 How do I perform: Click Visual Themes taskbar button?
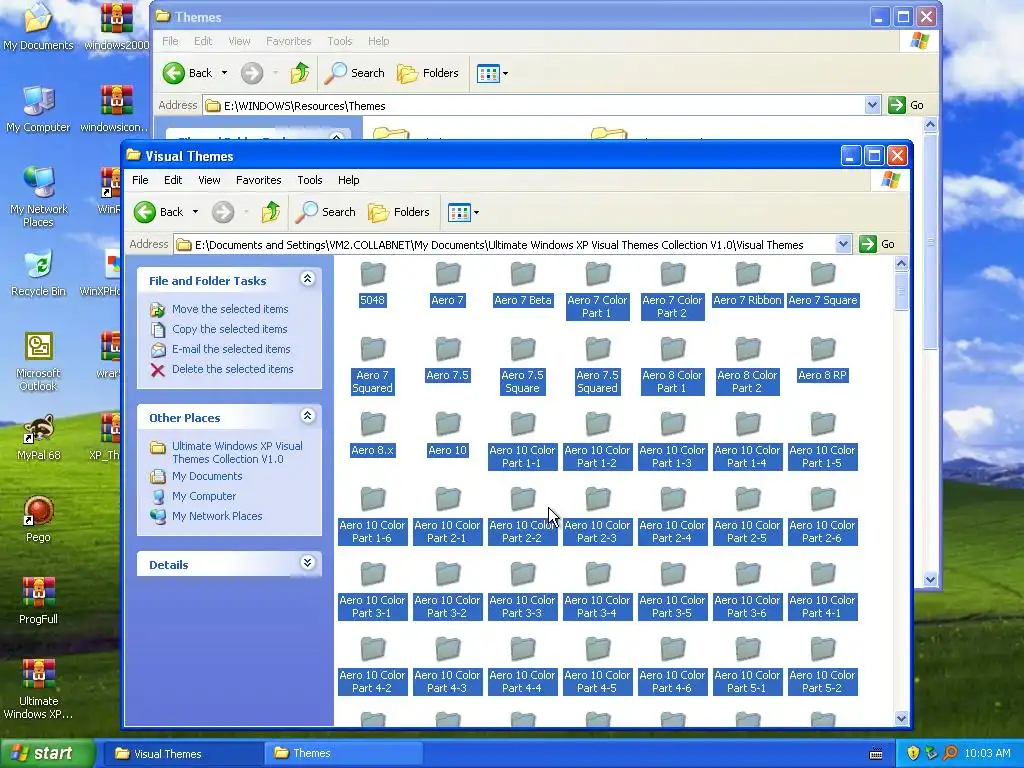coord(185,754)
